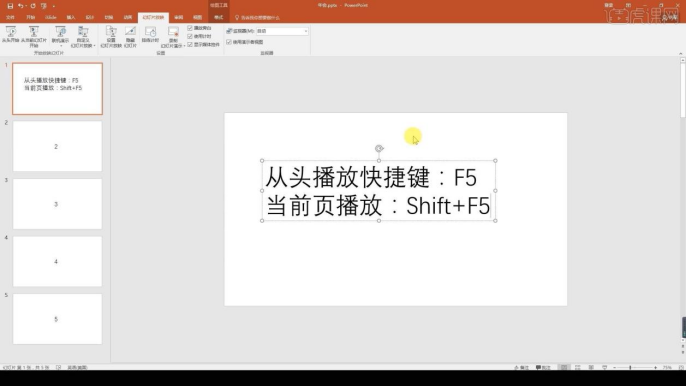The image size is (686, 386).
Task: Click Sign in (登录) in title bar
Action: click(x=609, y=5)
